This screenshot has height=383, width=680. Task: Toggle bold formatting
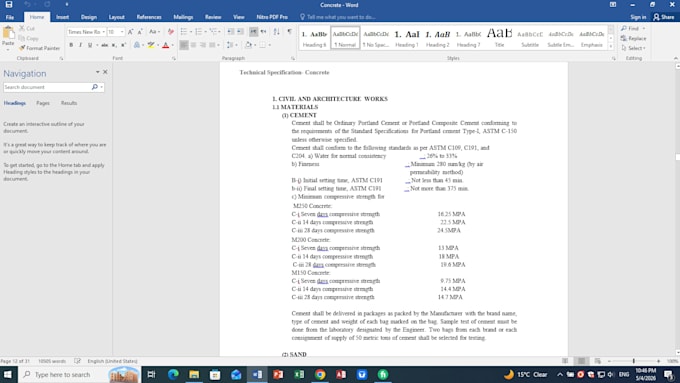(x=71, y=45)
